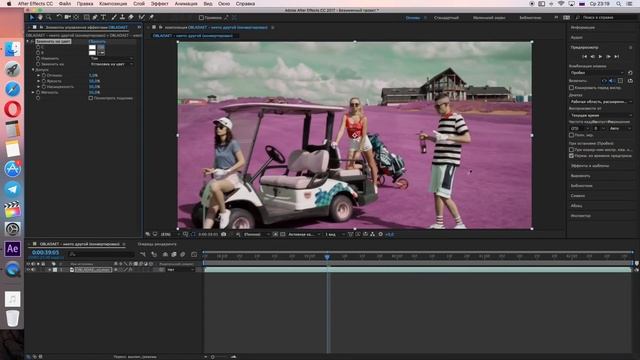
Task: Select the Clone Stamp tool
Action: pos(122,17)
